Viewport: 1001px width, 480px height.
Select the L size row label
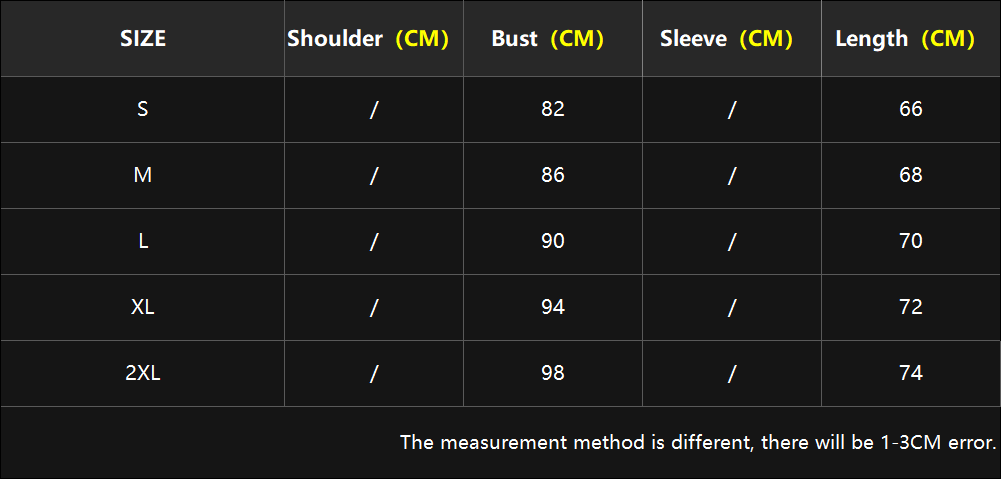click(x=143, y=241)
